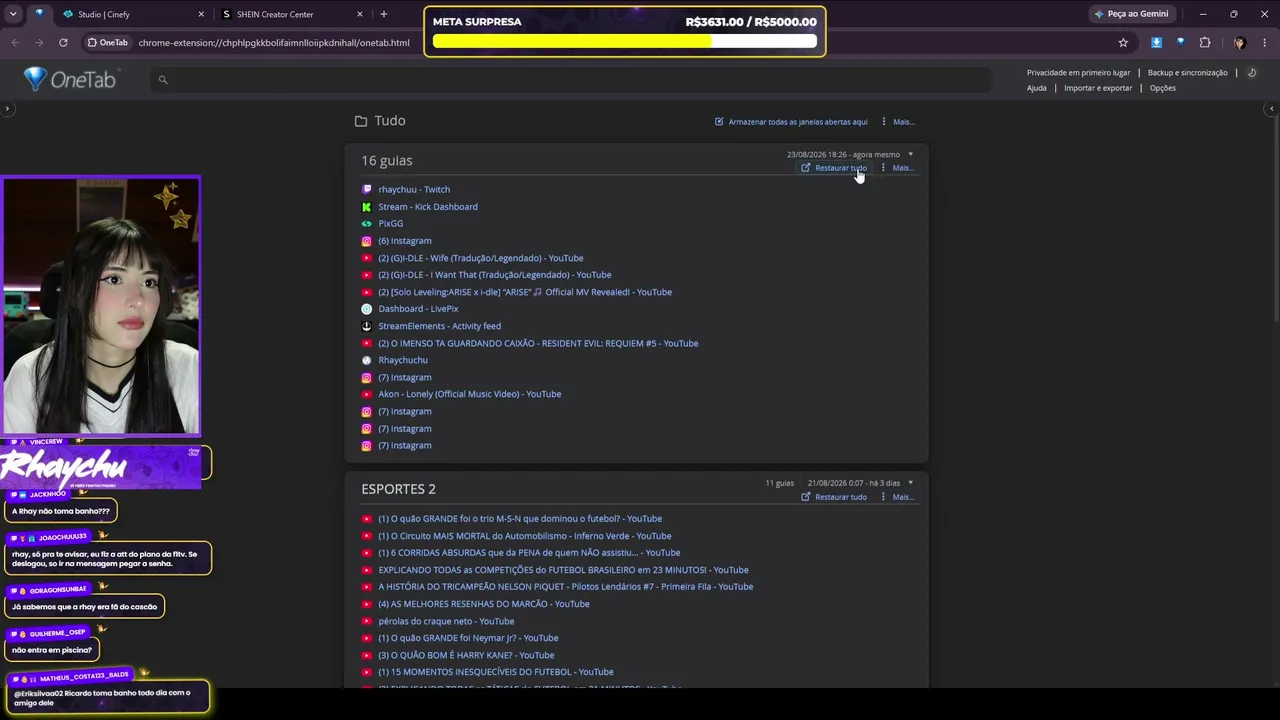Open the Extensions puzzle icon

1205,43
